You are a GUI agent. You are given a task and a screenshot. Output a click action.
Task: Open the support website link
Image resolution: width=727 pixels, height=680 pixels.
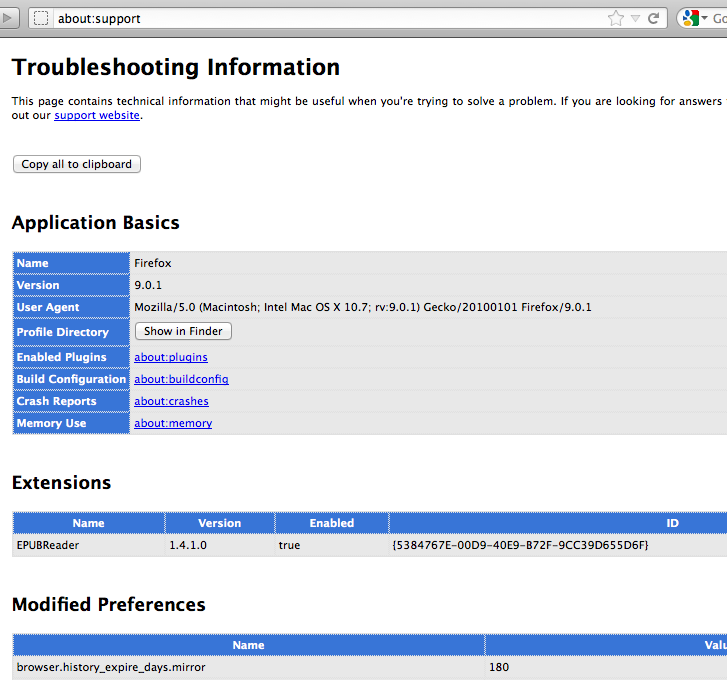pos(97,115)
